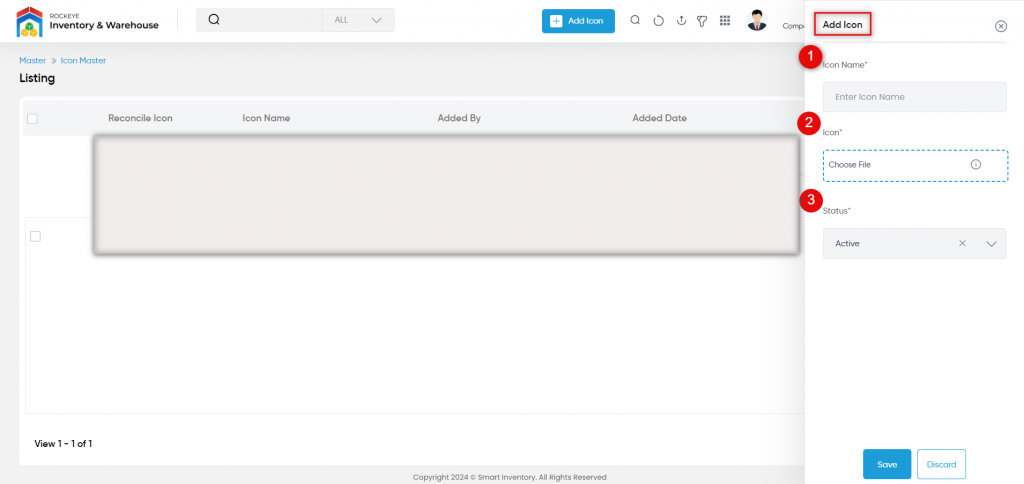Open the Icon Master breadcrumb link
Image resolution: width=1024 pixels, height=484 pixels.
(83, 61)
